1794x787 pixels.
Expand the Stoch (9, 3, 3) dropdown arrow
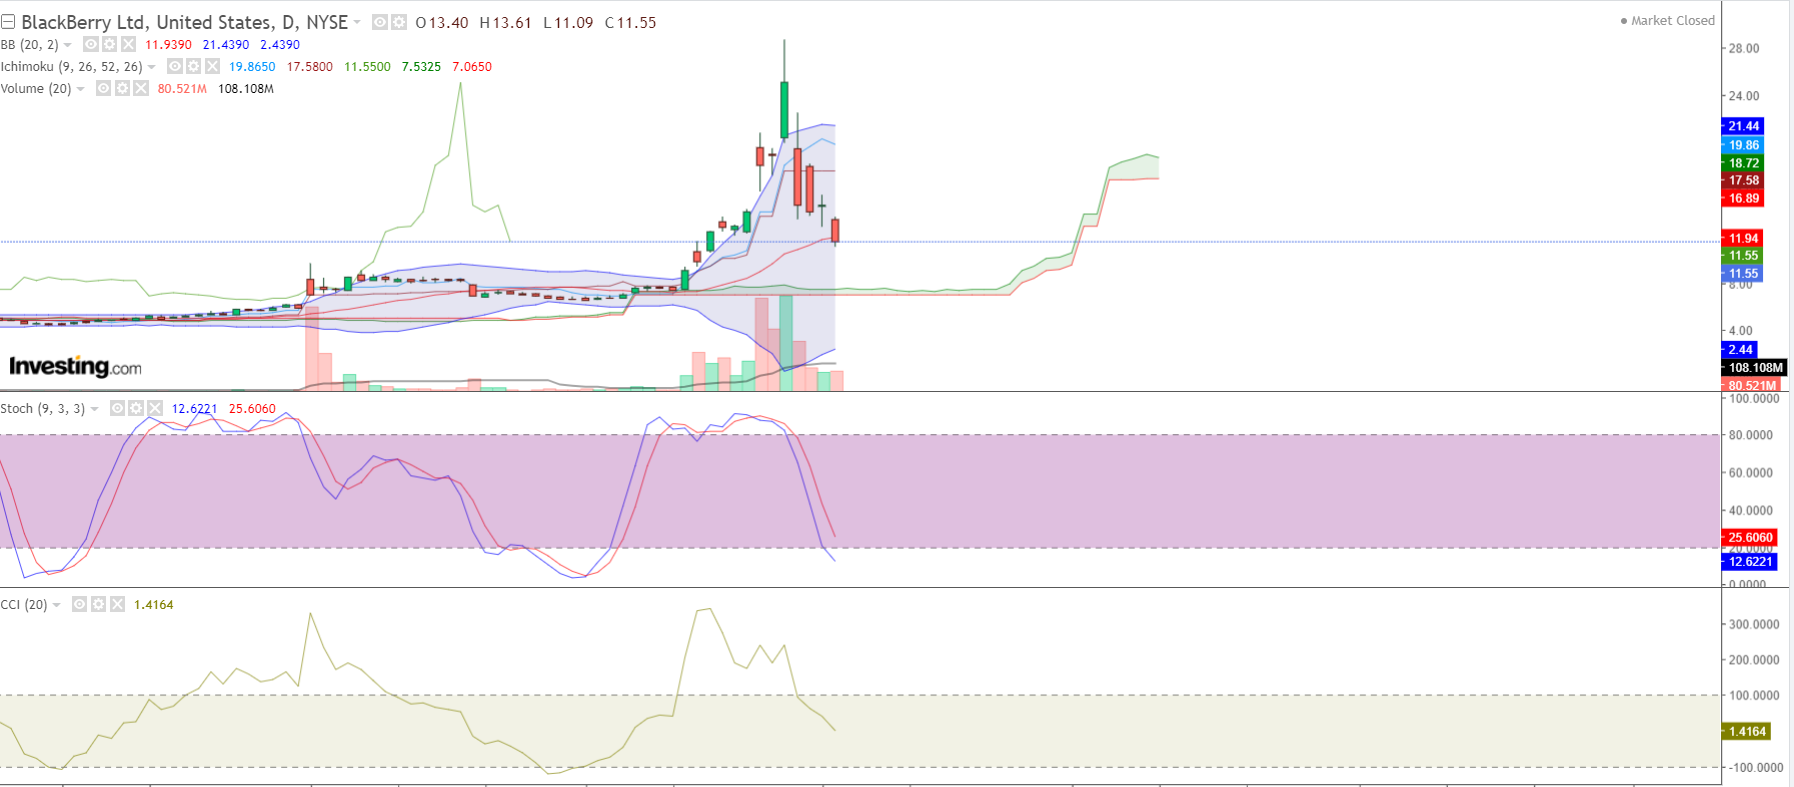(x=95, y=409)
